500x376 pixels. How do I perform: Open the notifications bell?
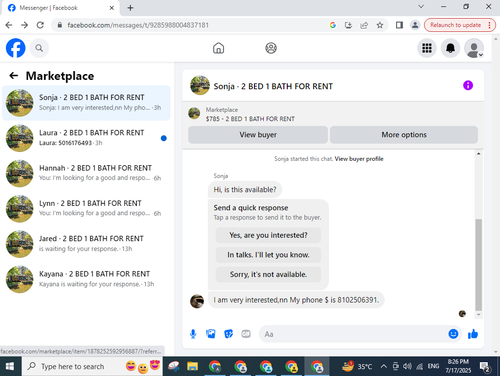(x=450, y=48)
